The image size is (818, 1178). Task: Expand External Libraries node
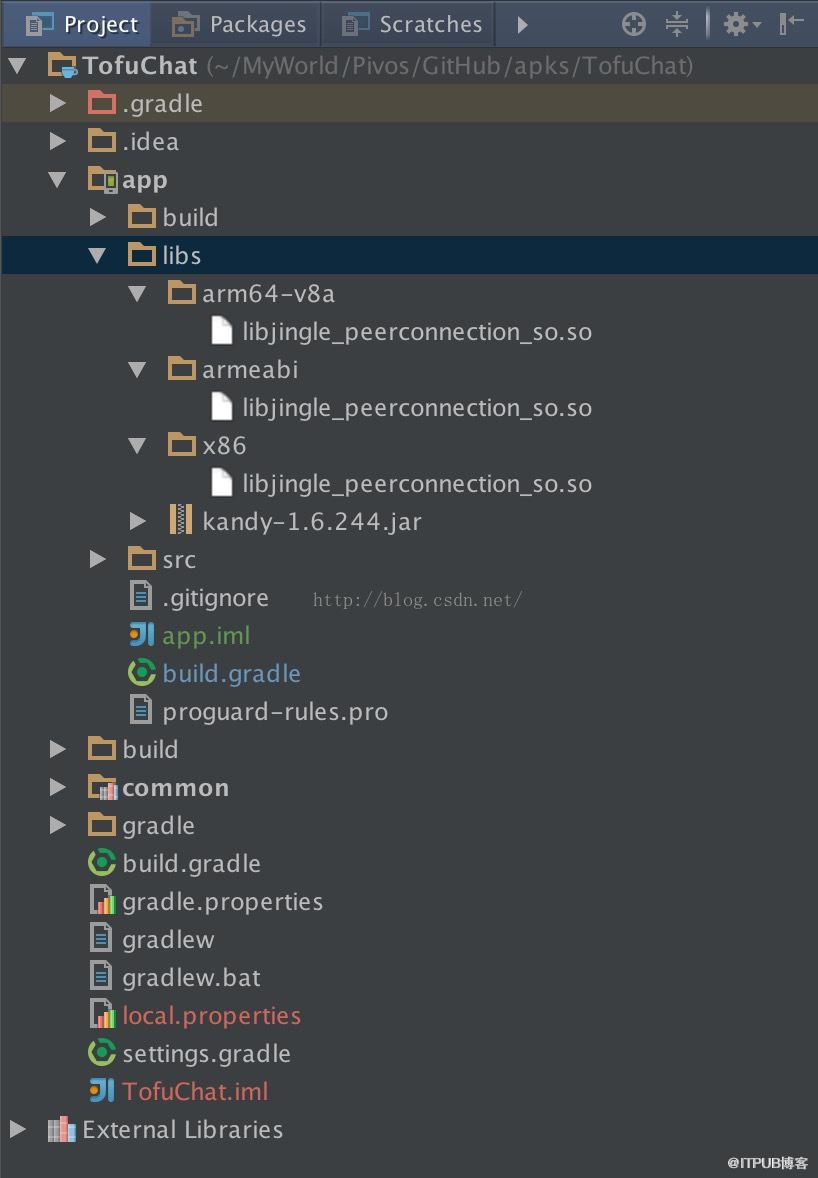tap(17, 1129)
